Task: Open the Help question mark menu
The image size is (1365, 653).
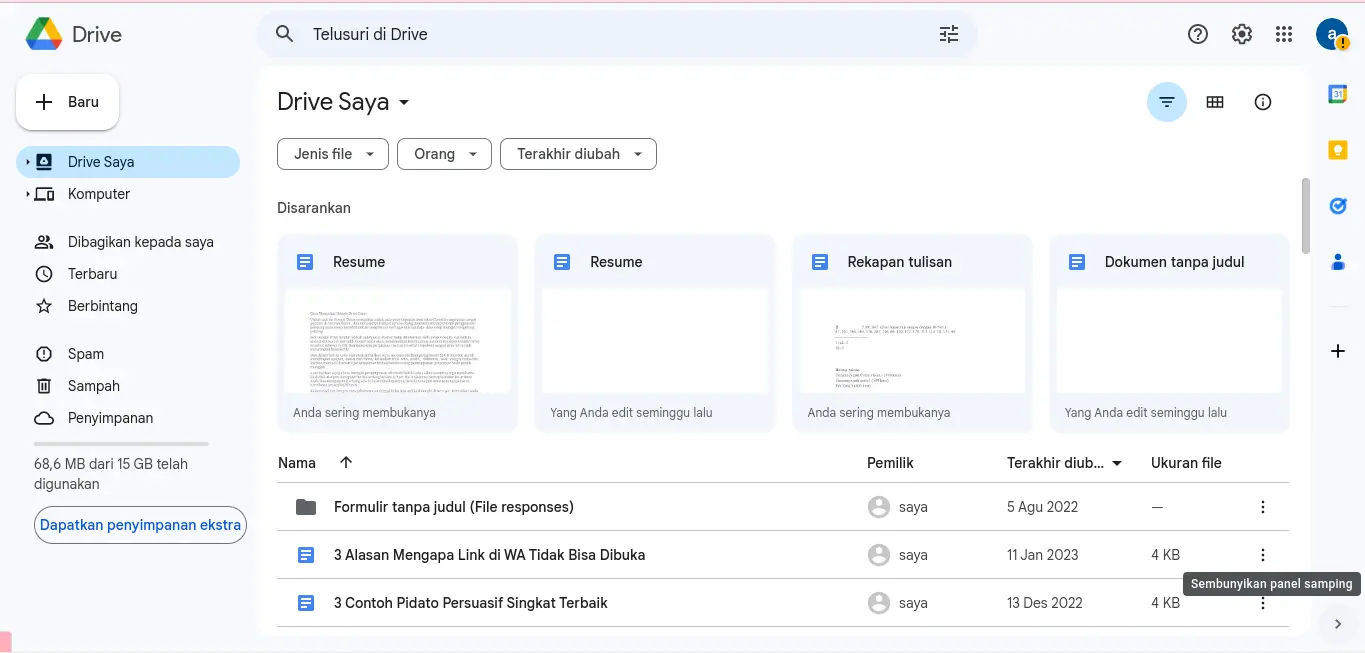Action: point(1198,34)
